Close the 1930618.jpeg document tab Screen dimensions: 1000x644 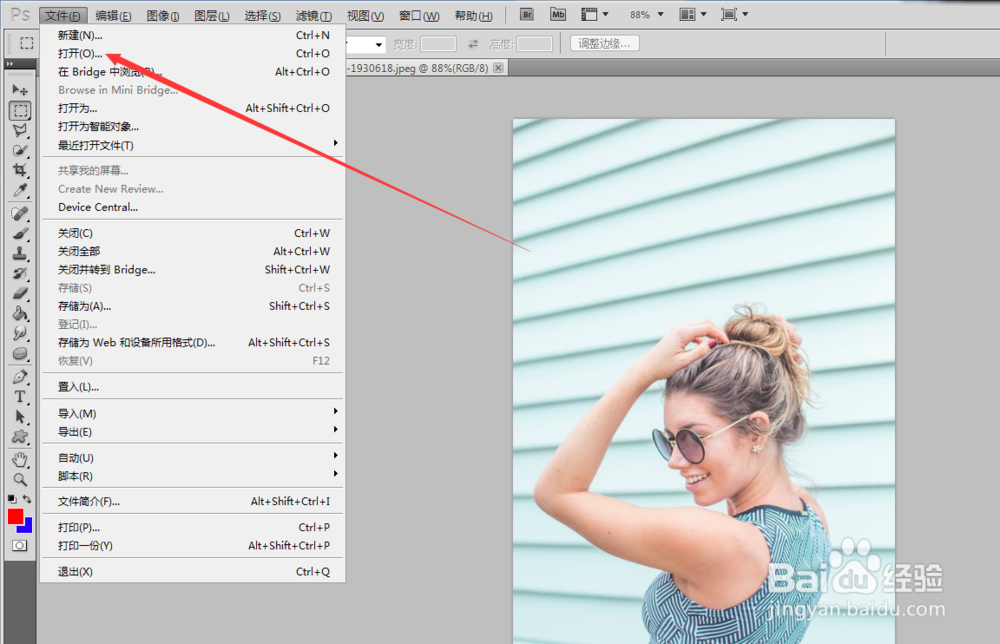[x=498, y=68]
